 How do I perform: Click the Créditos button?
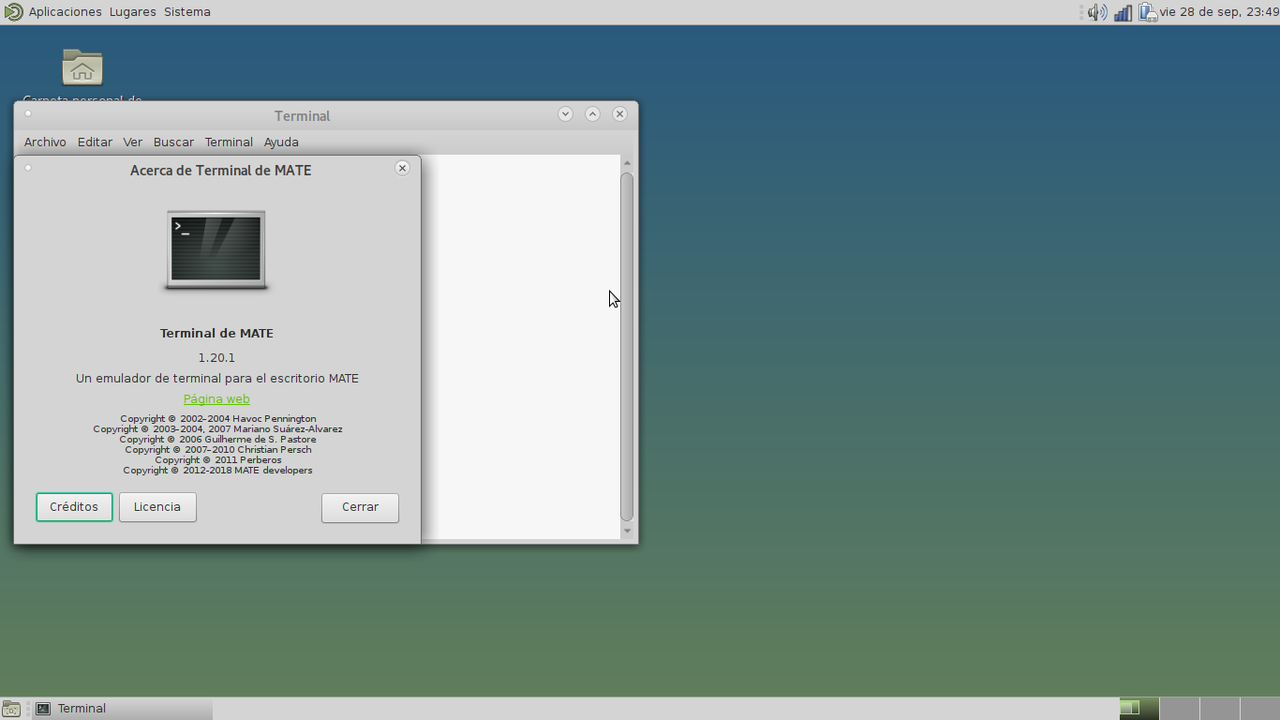pyautogui.click(x=74, y=507)
